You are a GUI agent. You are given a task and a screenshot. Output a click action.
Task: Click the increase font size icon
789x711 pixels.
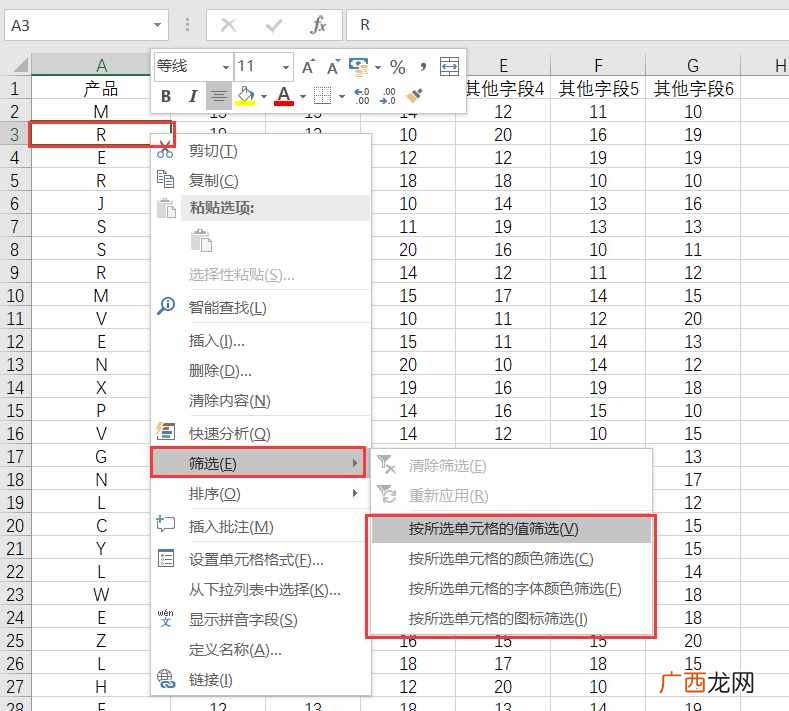point(308,67)
